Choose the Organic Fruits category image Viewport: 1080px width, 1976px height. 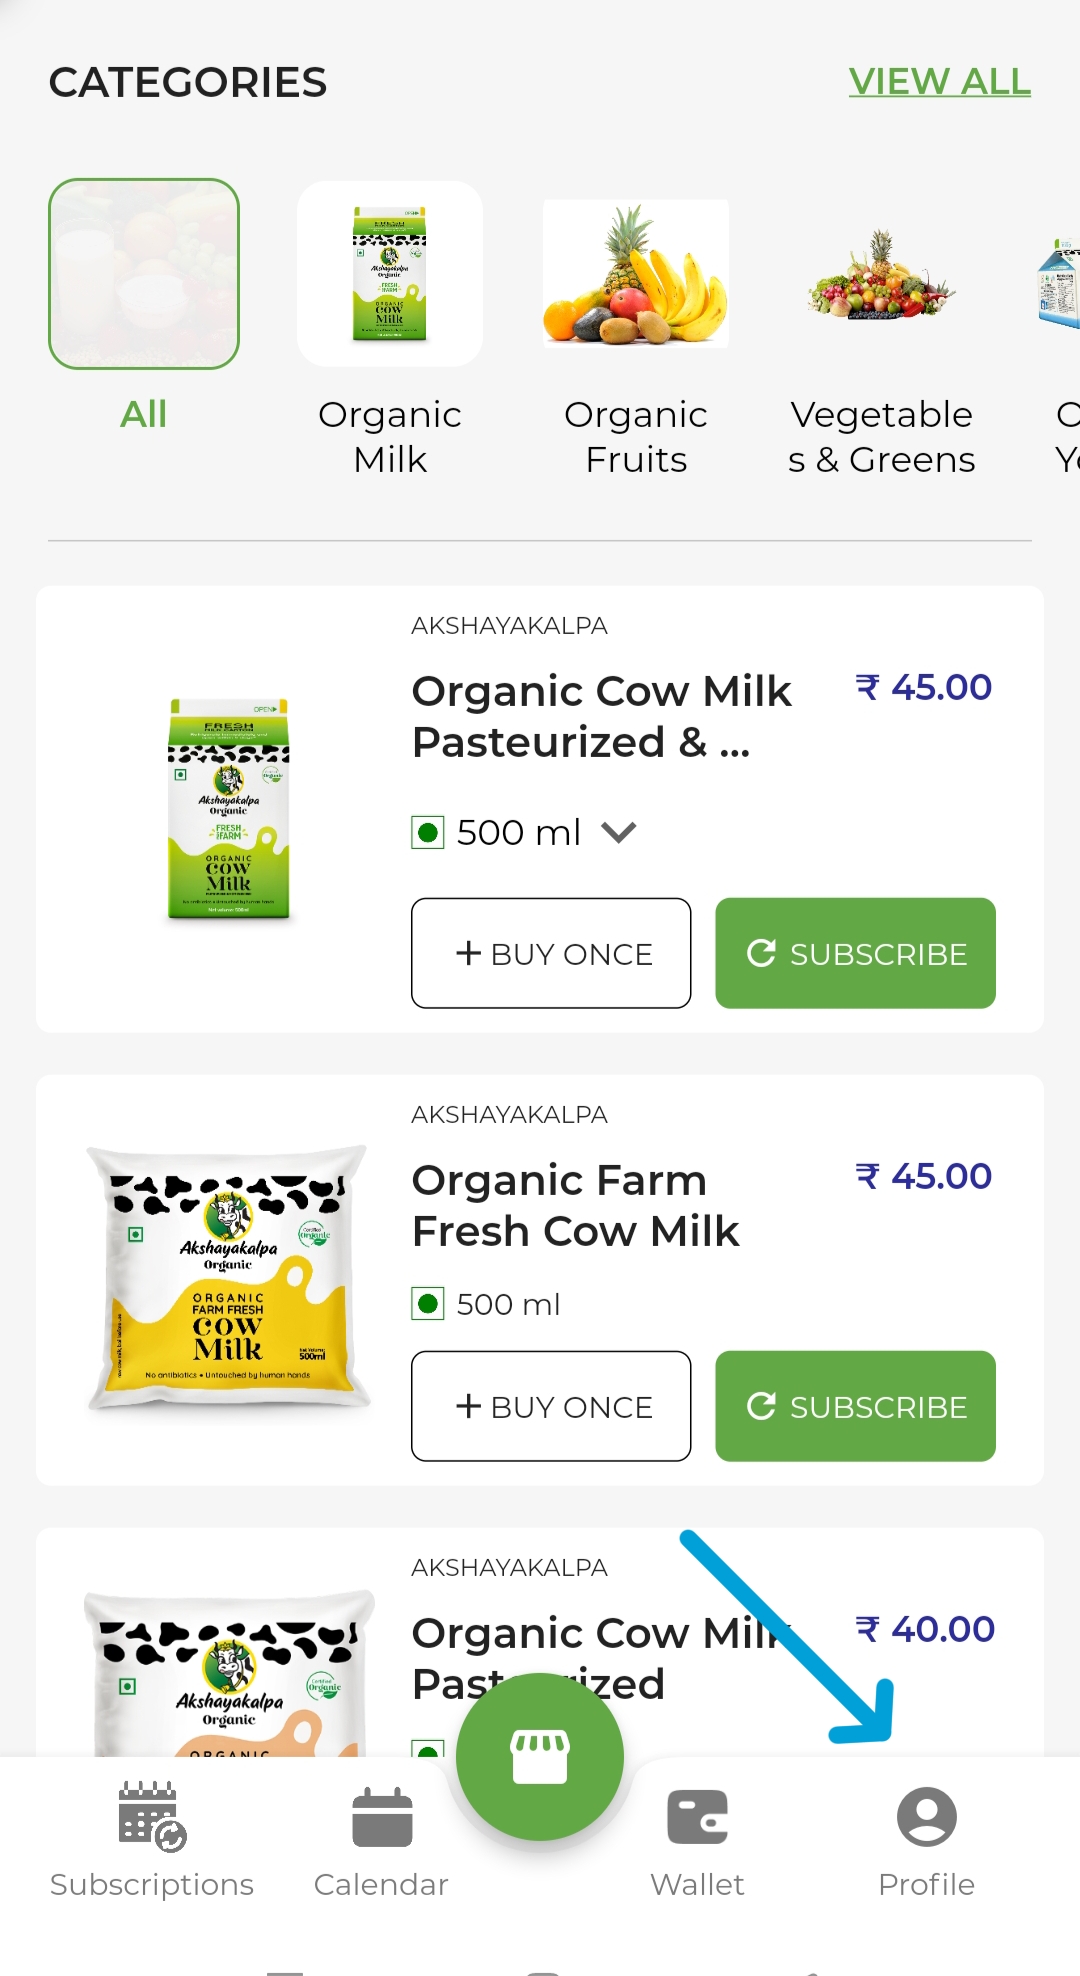(636, 273)
